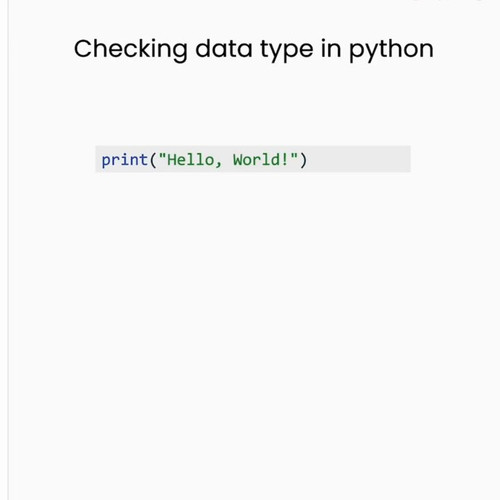Click the letter "W" in World!
Image resolution: width=500 pixels, height=500 pixels.
coord(237,160)
